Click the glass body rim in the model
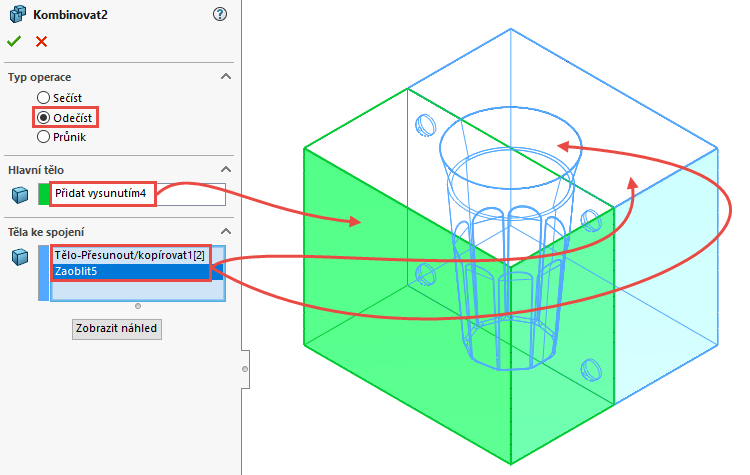This screenshot has height=475, width=750. pyautogui.click(x=510, y=146)
